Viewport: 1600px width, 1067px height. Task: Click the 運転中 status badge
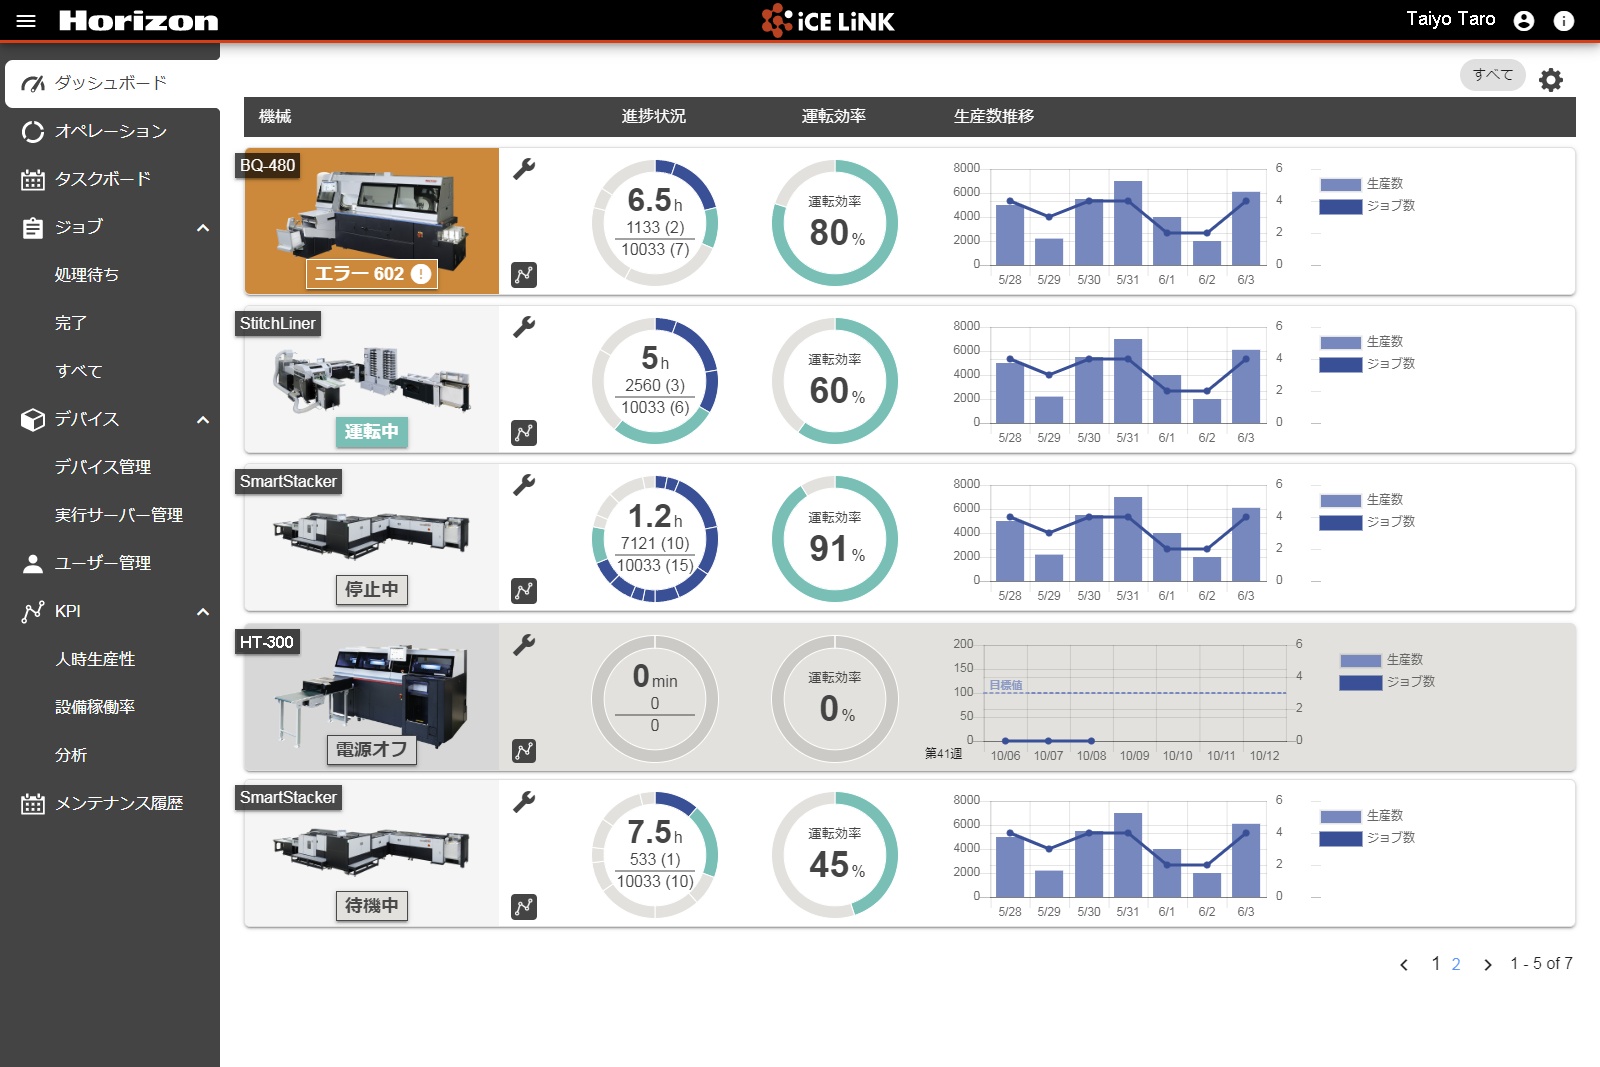click(x=371, y=432)
